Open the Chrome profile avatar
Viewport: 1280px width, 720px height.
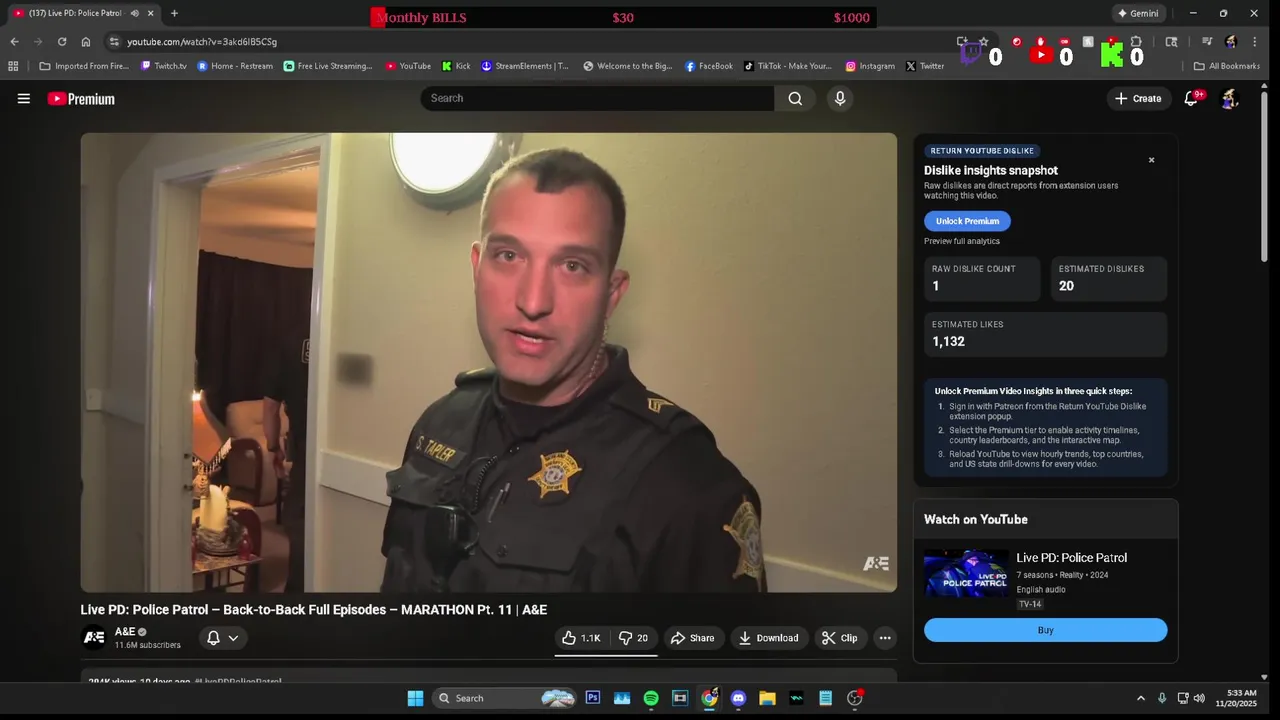click(x=1231, y=42)
